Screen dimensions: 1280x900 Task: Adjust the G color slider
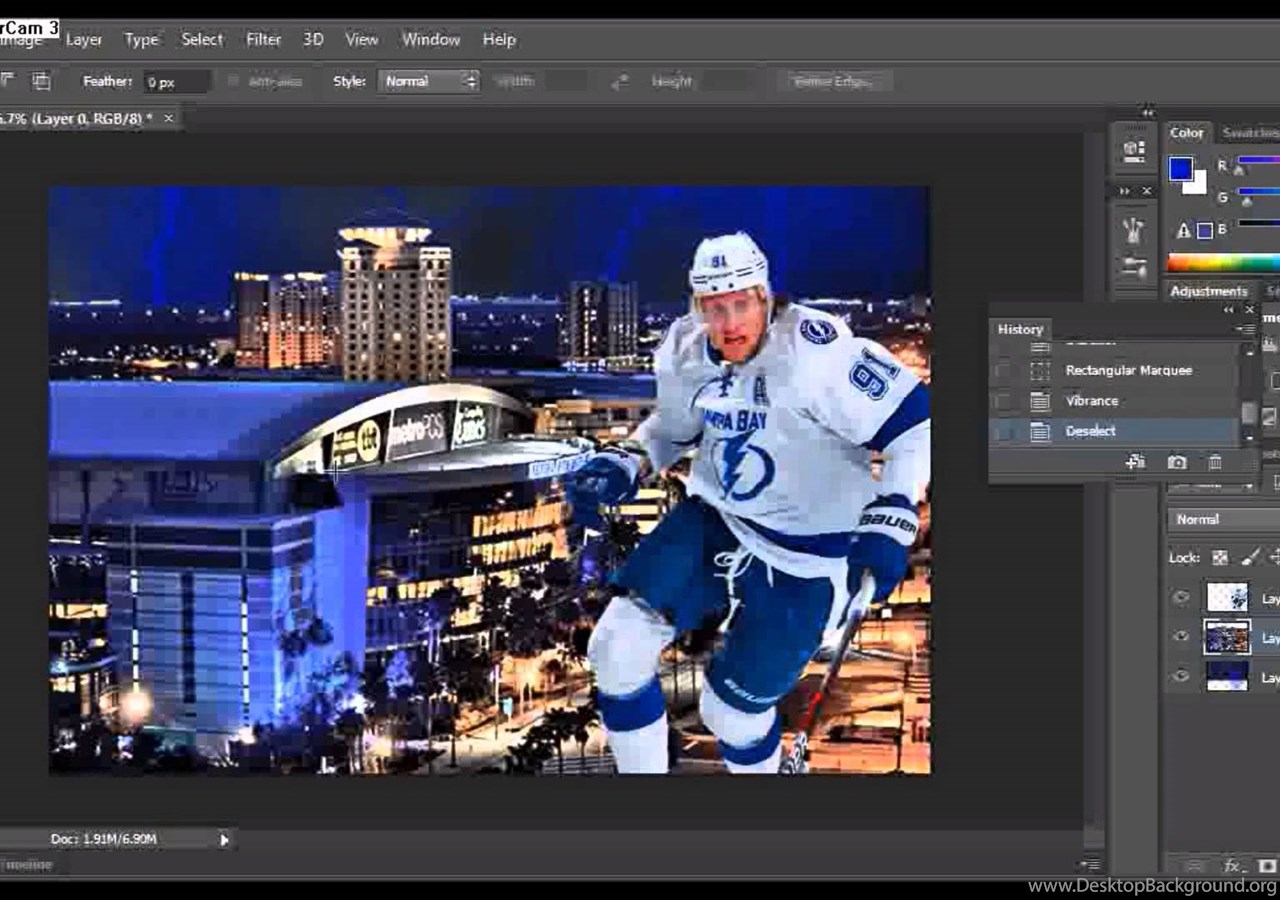click(x=1258, y=192)
